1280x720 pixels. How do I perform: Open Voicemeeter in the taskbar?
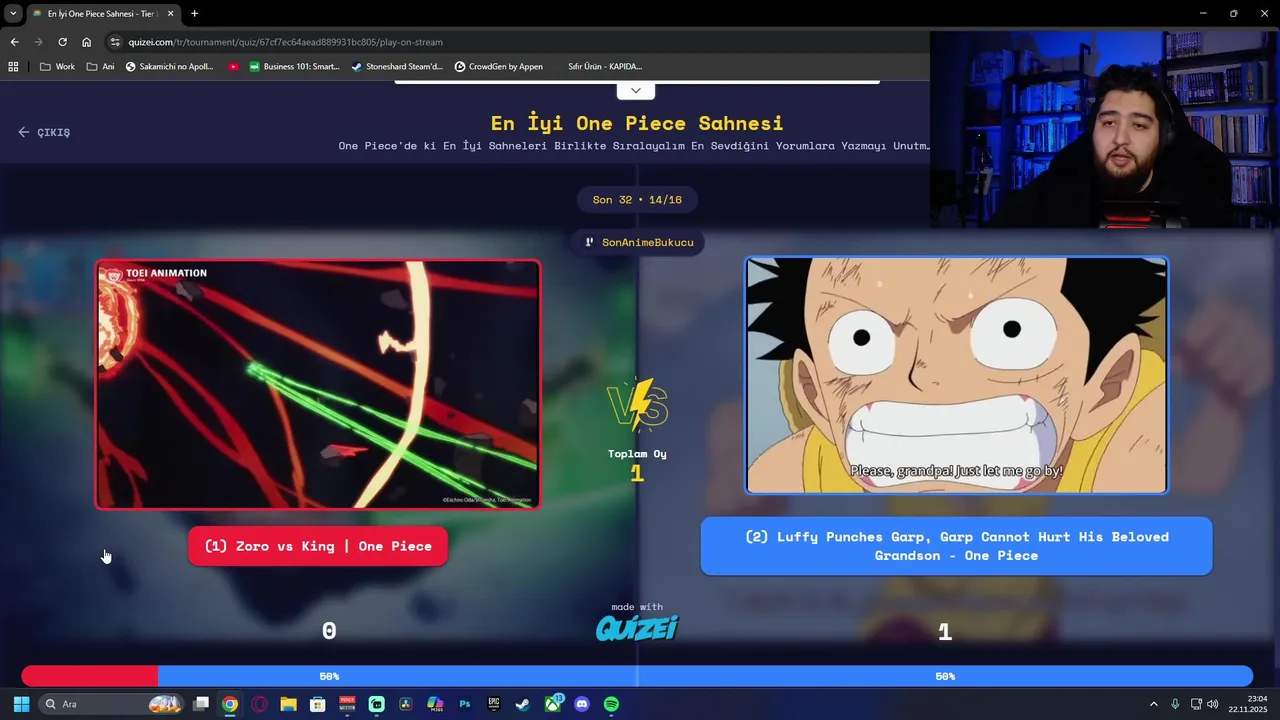(x=347, y=704)
